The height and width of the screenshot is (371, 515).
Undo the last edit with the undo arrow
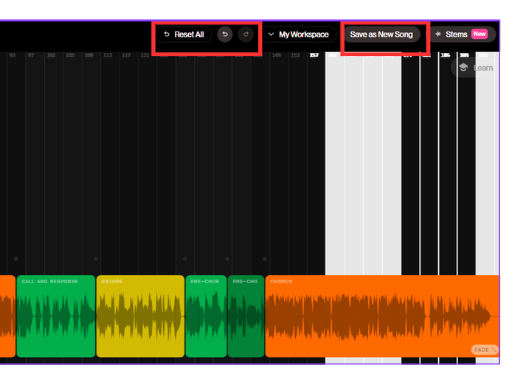(225, 34)
